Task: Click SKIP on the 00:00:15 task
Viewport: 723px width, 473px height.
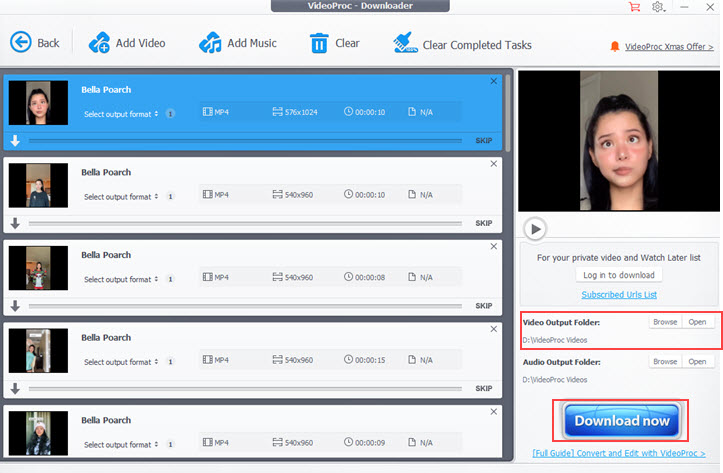Action: (x=484, y=388)
